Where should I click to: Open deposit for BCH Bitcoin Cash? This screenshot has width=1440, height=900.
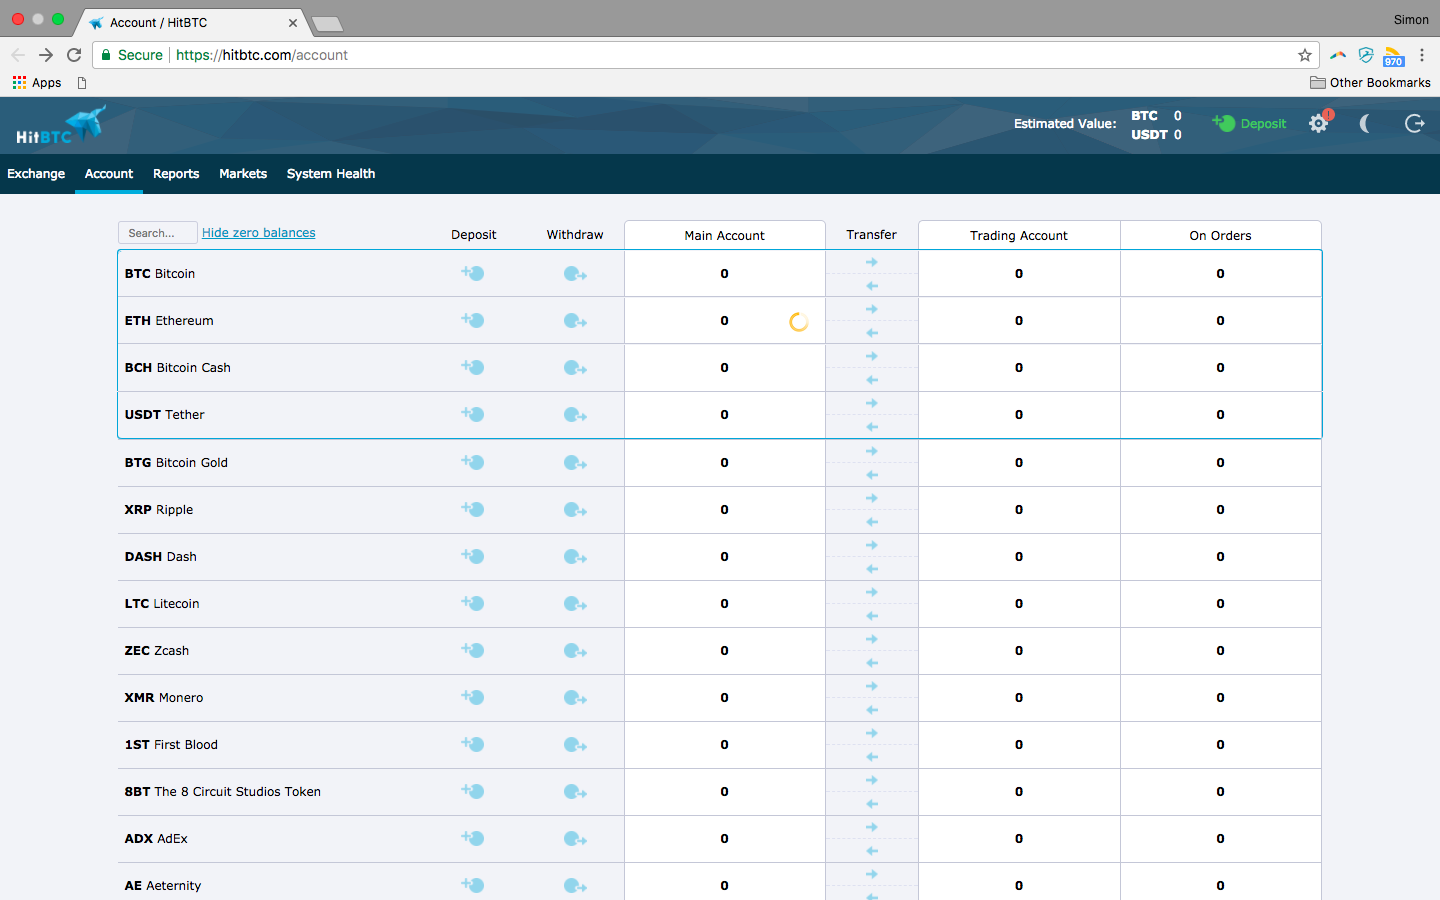coord(473,367)
